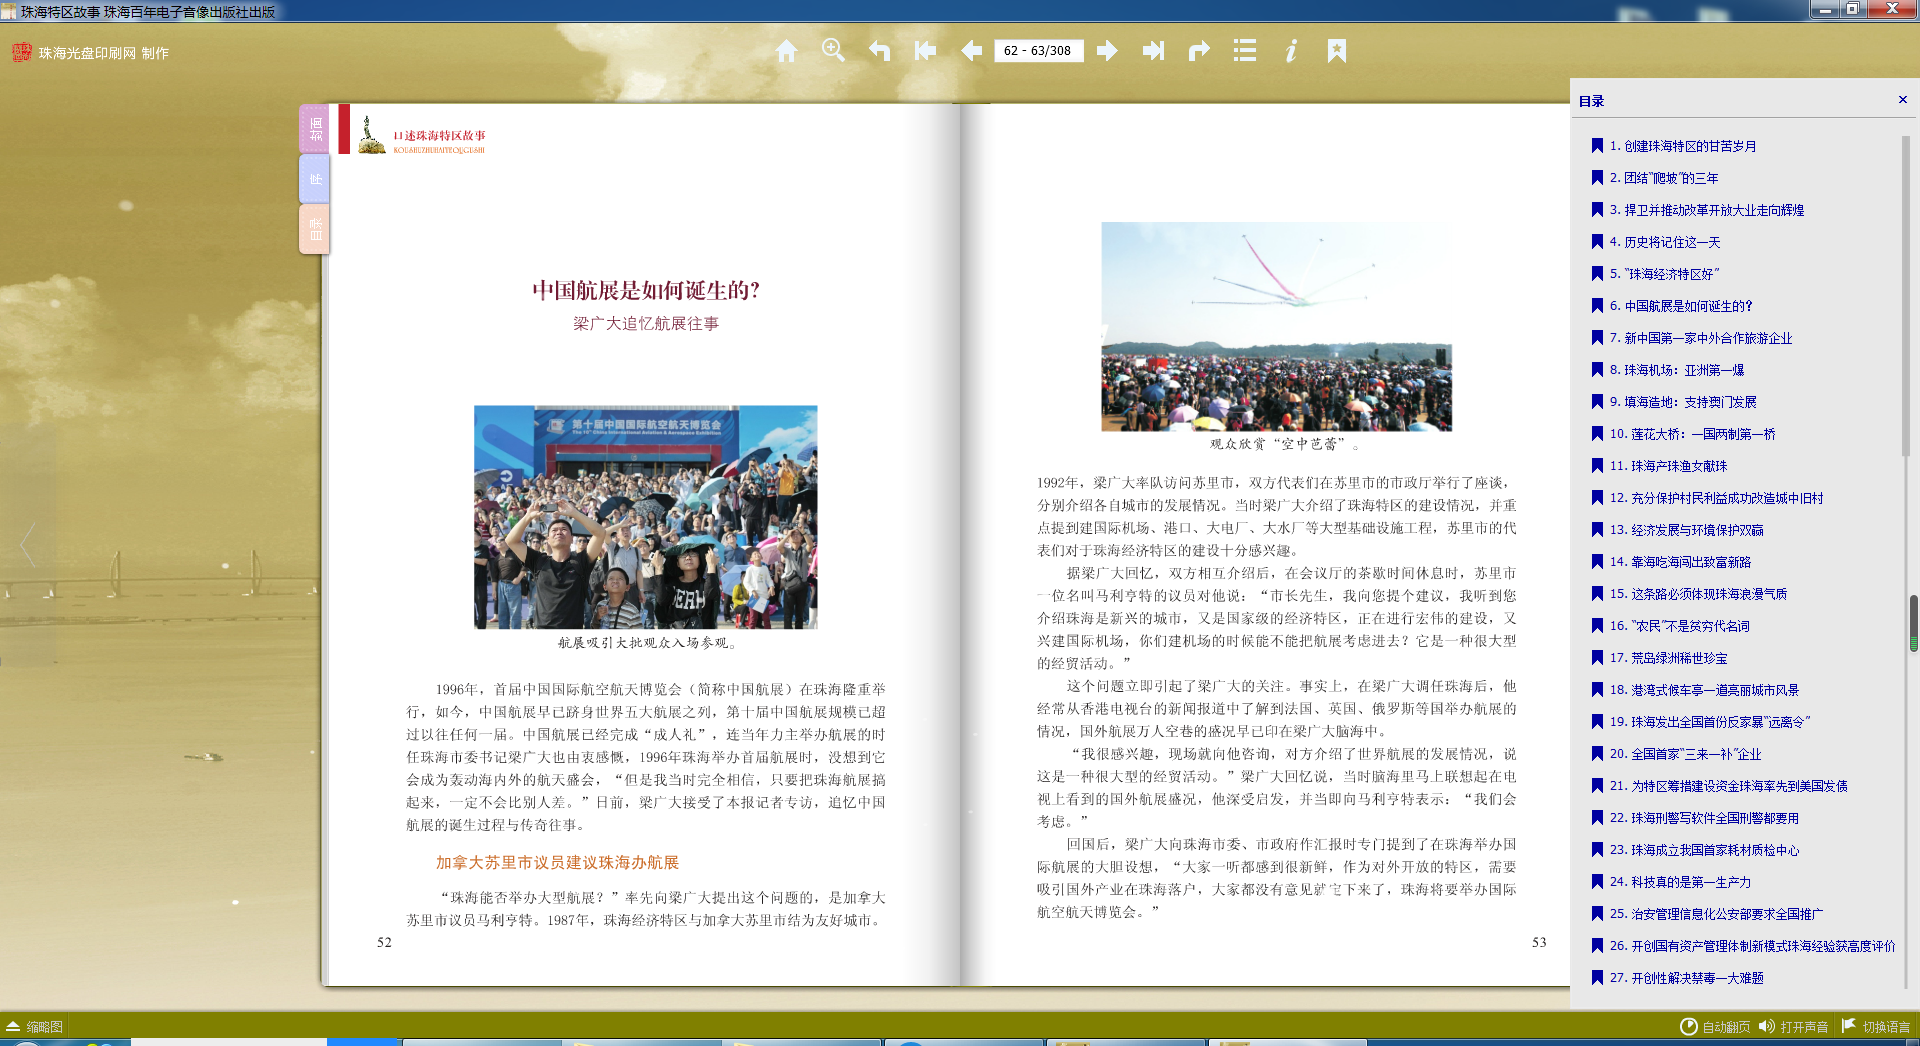Select entry 6. 中国航展是如何诞生的?
Screen dimensions: 1920x1046
click(1681, 306)
